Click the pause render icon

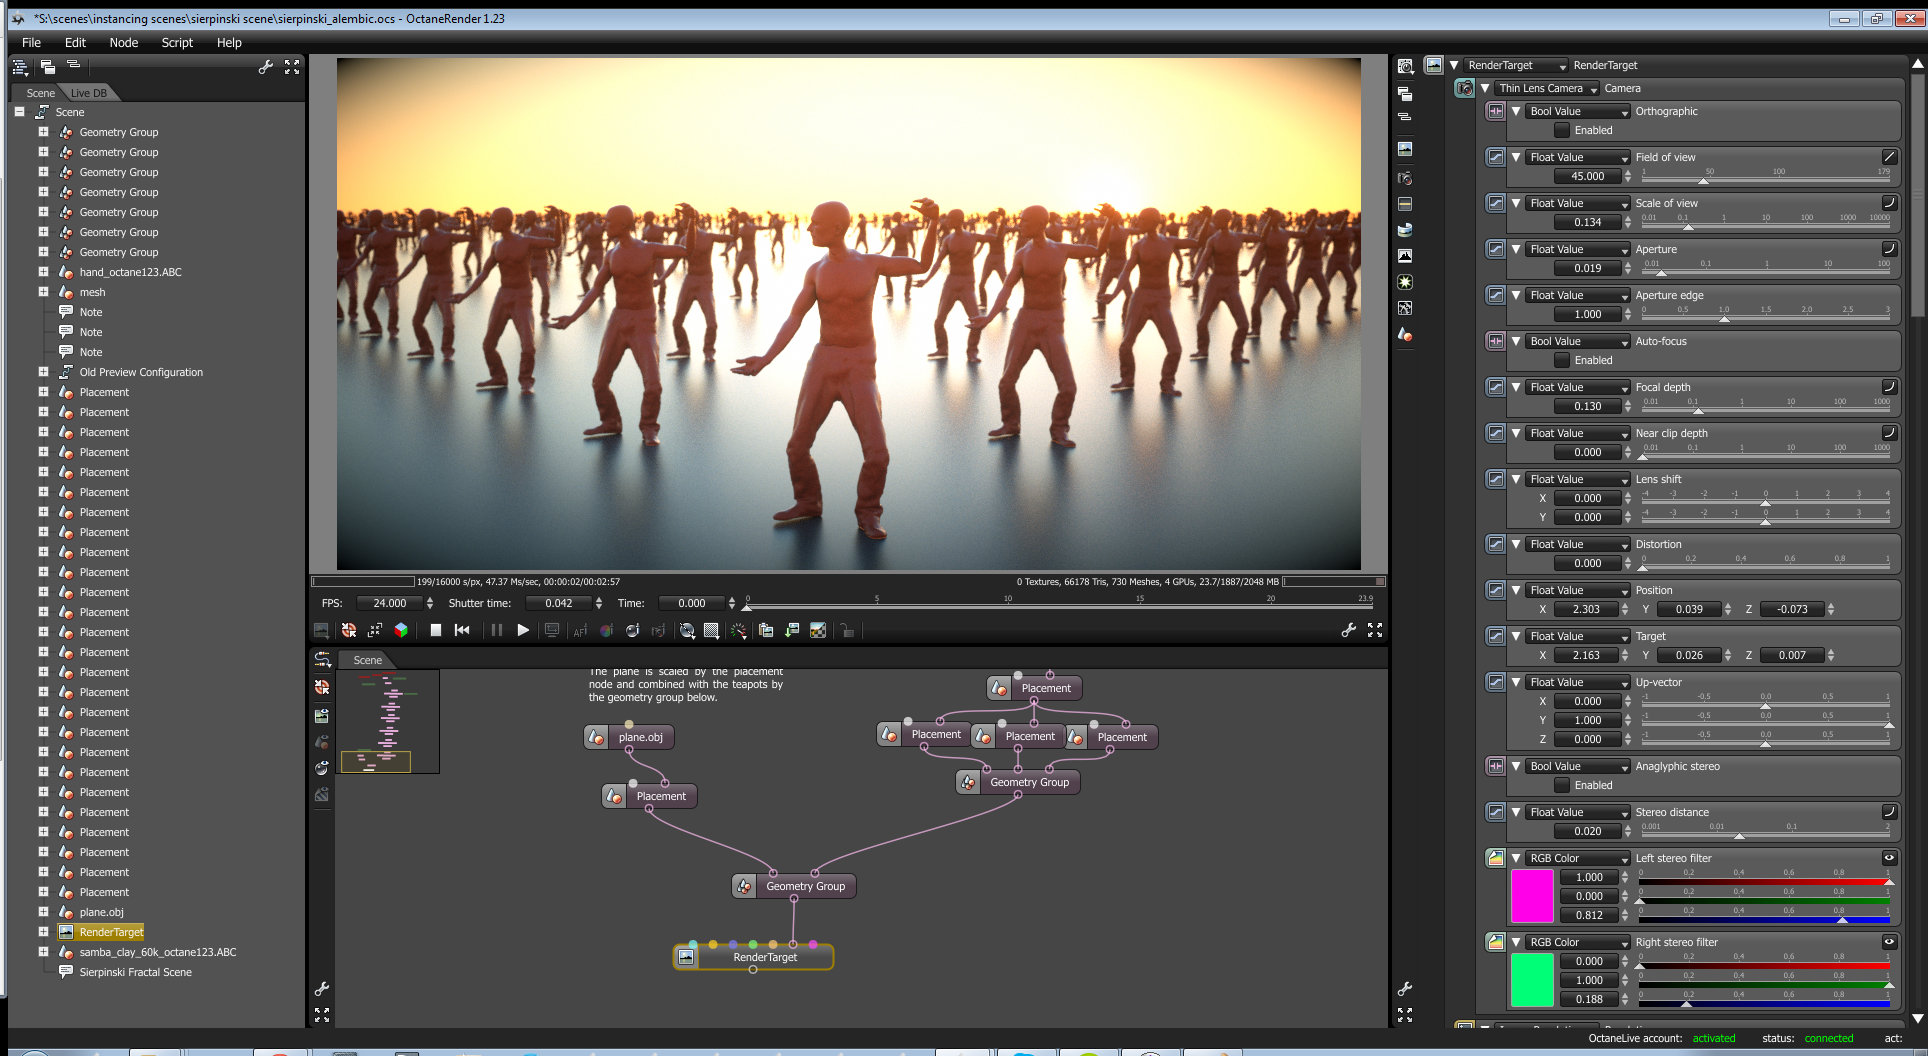click(496, 630)
